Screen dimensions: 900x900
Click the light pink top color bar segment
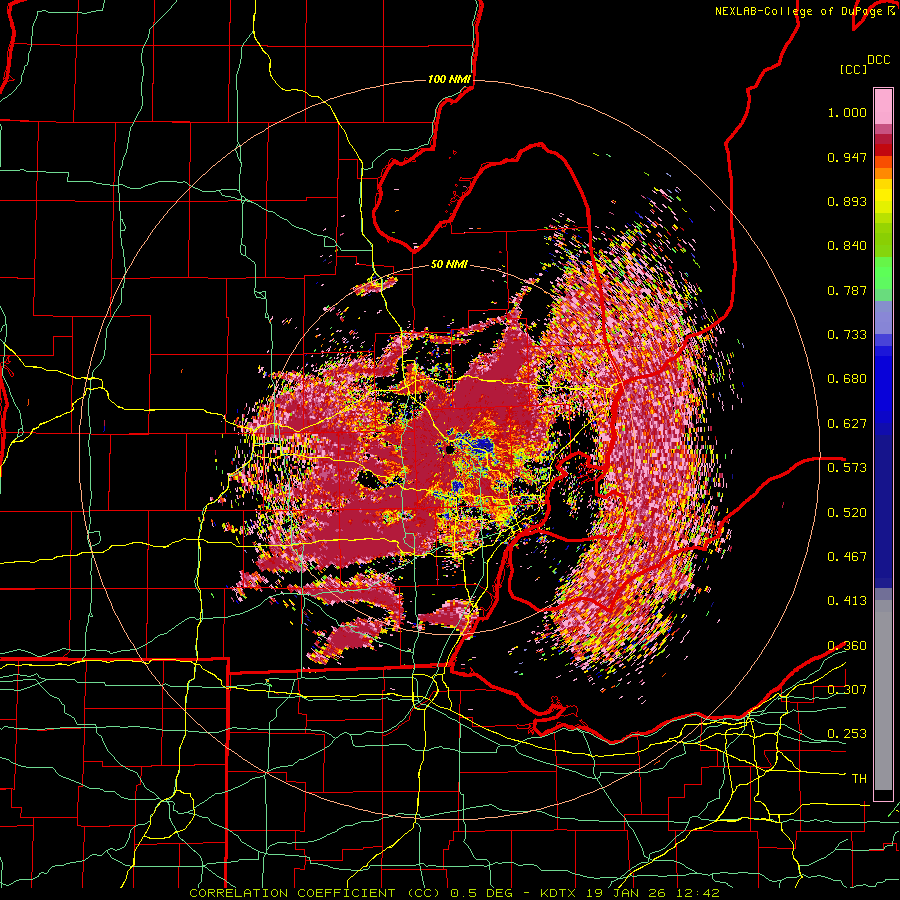pyautogui.click(x=883, y=106)
